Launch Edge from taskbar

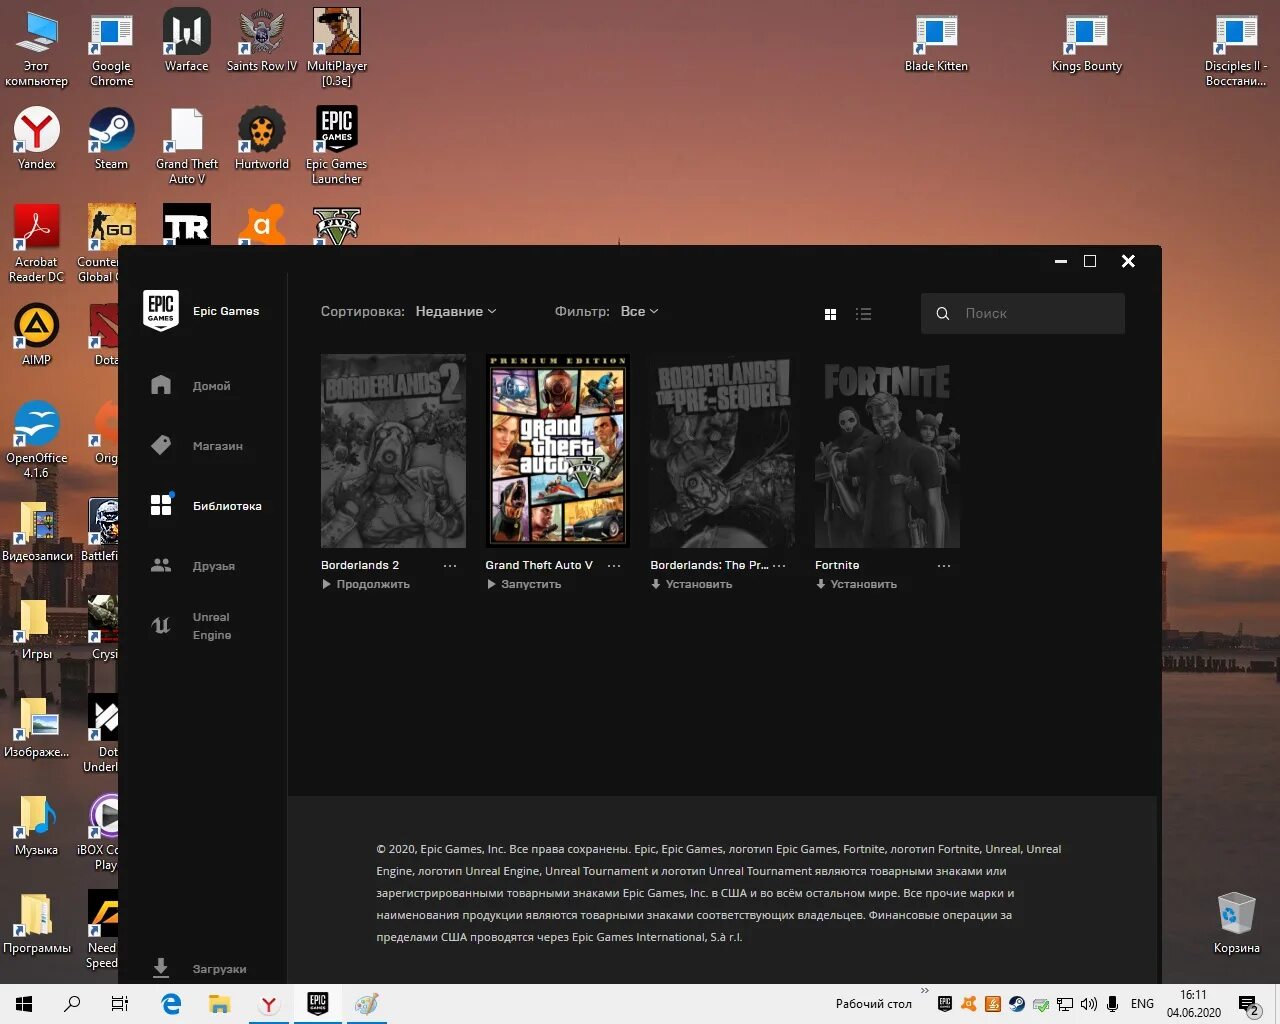171,1004
